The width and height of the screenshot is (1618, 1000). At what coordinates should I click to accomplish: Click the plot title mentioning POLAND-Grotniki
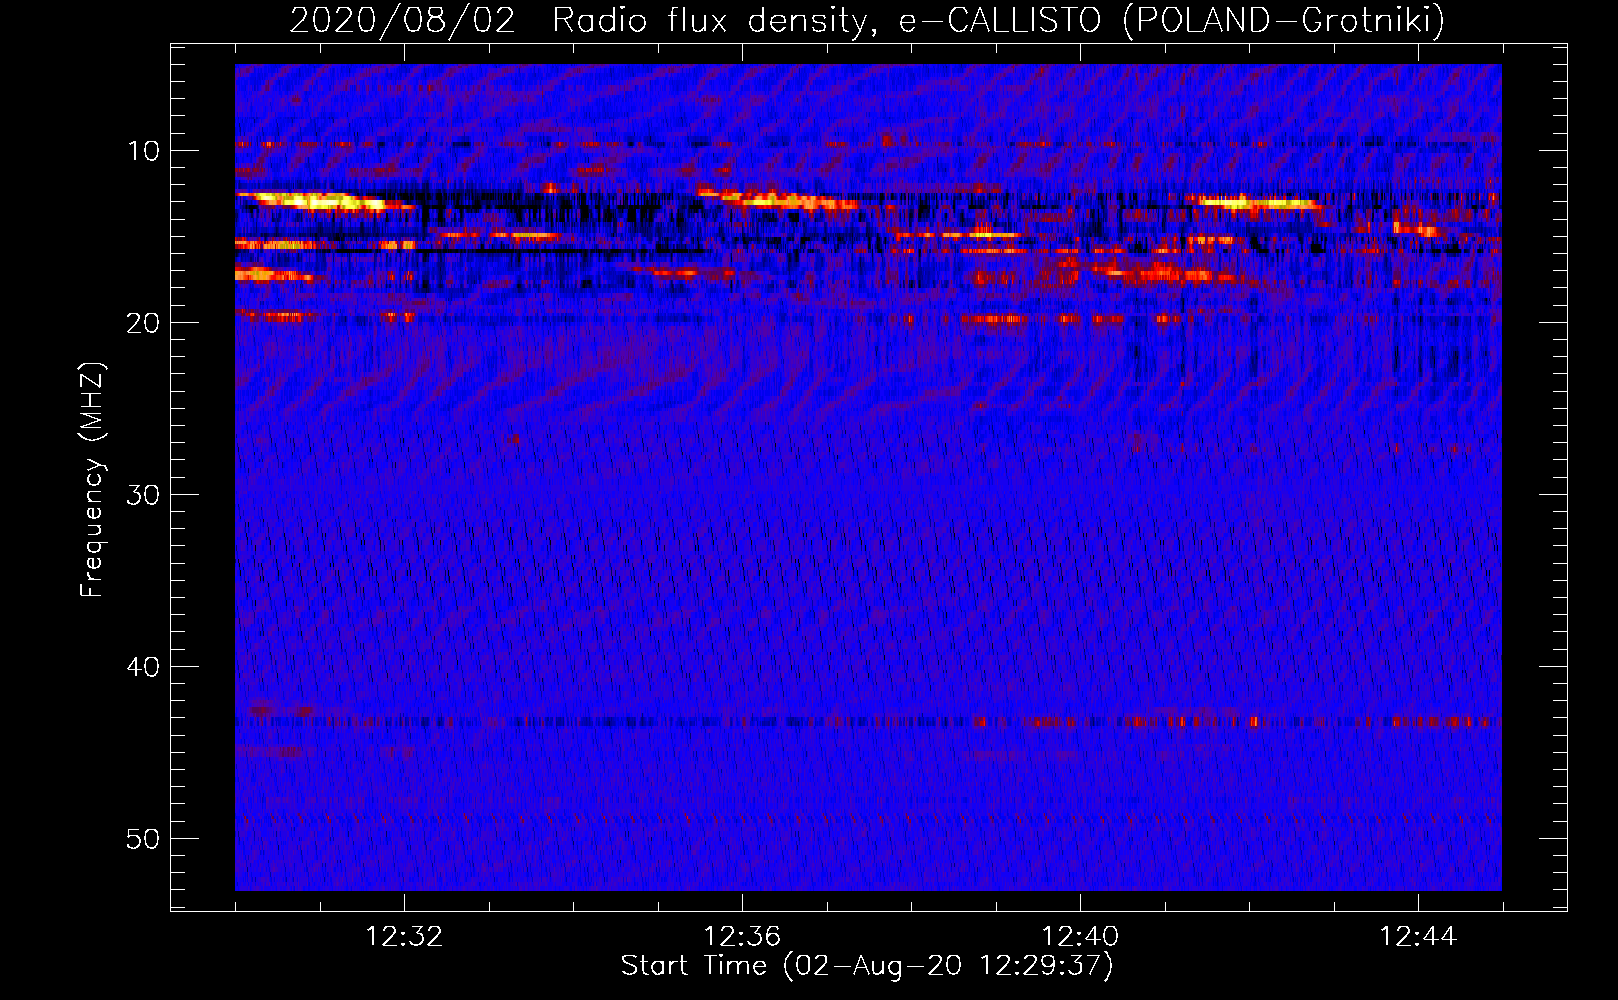867,20
